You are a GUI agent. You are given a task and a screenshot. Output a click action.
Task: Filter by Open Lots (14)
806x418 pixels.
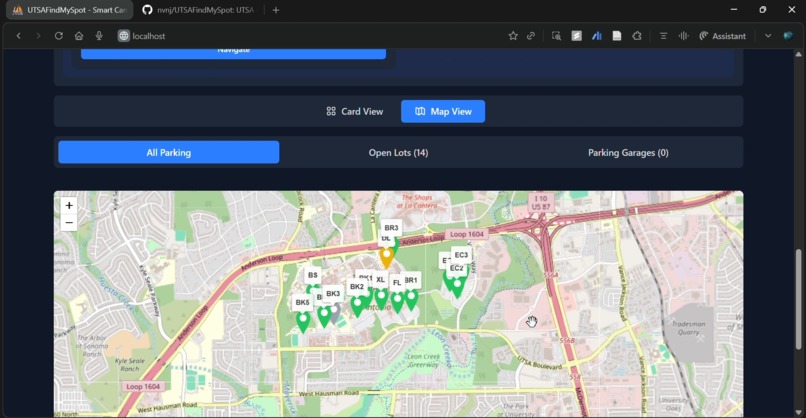click(x=398, y=153)
